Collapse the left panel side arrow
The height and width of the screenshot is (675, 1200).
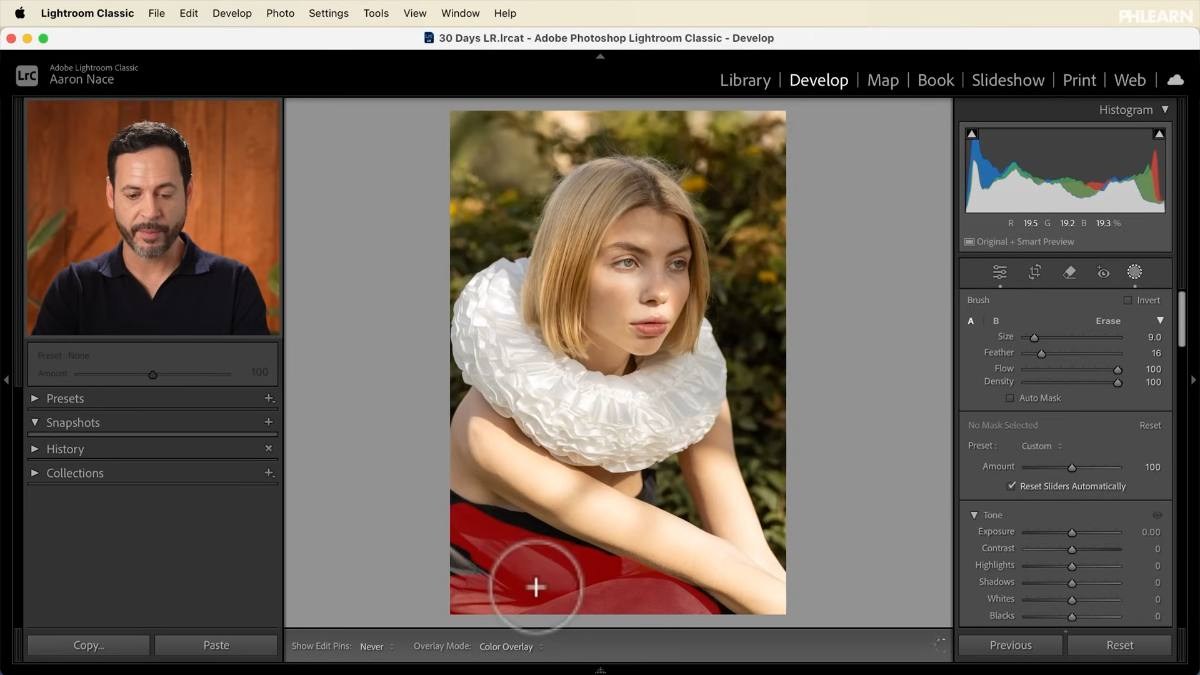(x=7, y=380)
